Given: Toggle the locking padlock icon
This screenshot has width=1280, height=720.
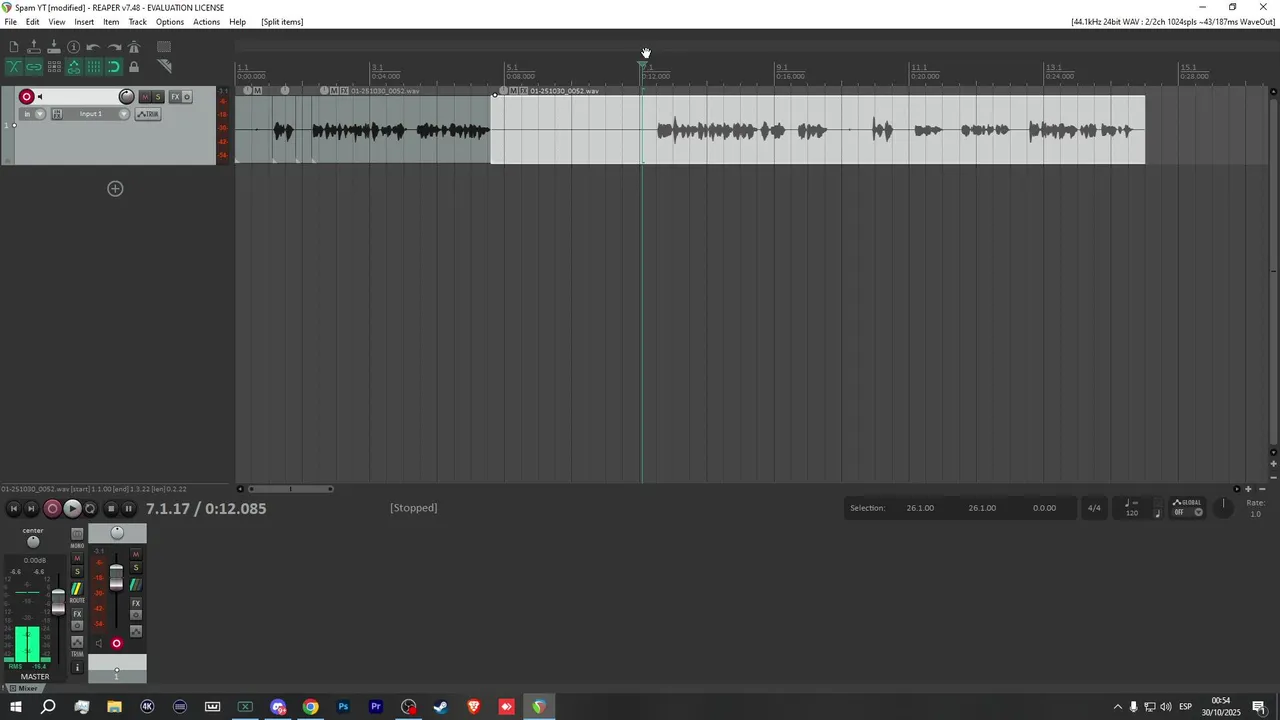Looking at the screenshot, I should pos(134,67).
